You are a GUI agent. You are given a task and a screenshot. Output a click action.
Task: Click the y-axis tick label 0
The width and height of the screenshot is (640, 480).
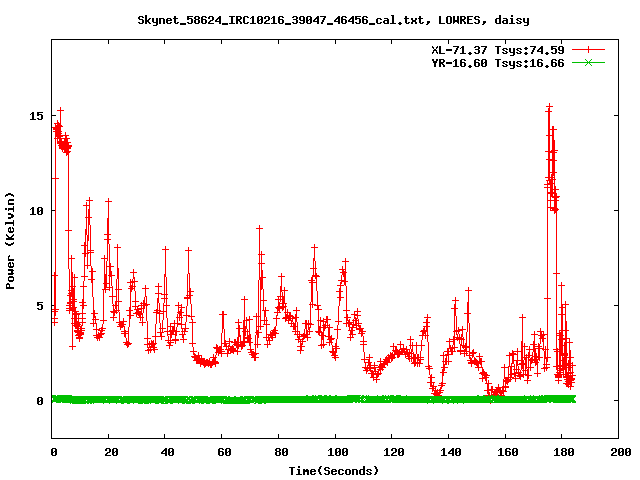click(x=40, y=401)
